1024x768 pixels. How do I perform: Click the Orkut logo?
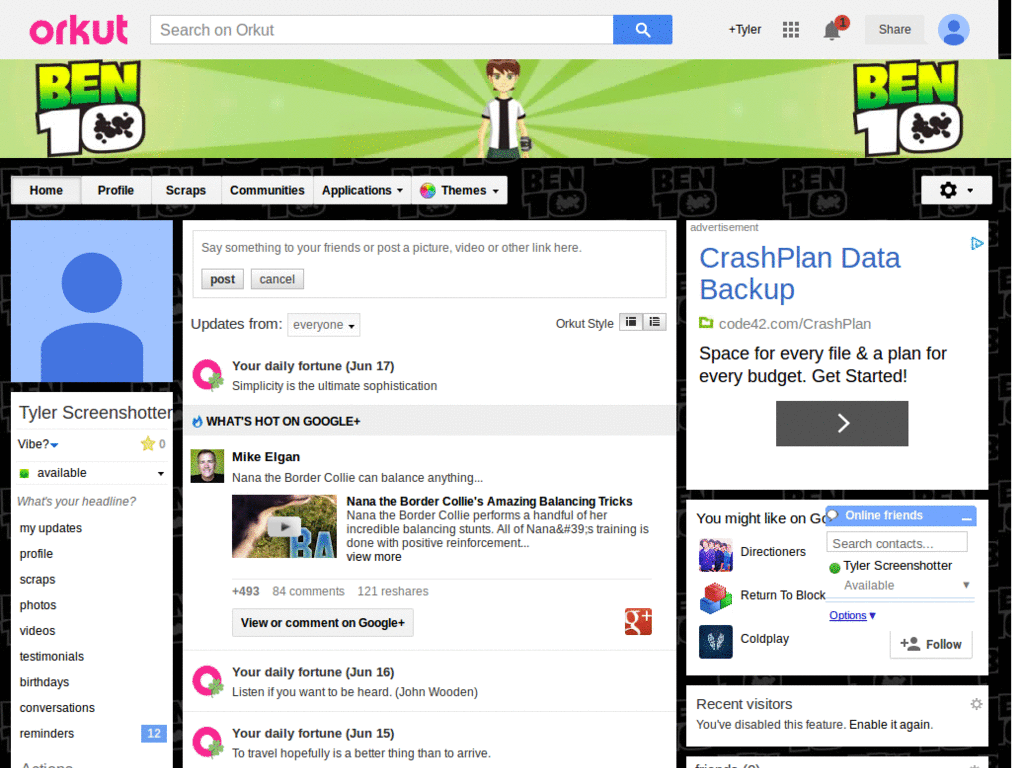tap(78, 30)
